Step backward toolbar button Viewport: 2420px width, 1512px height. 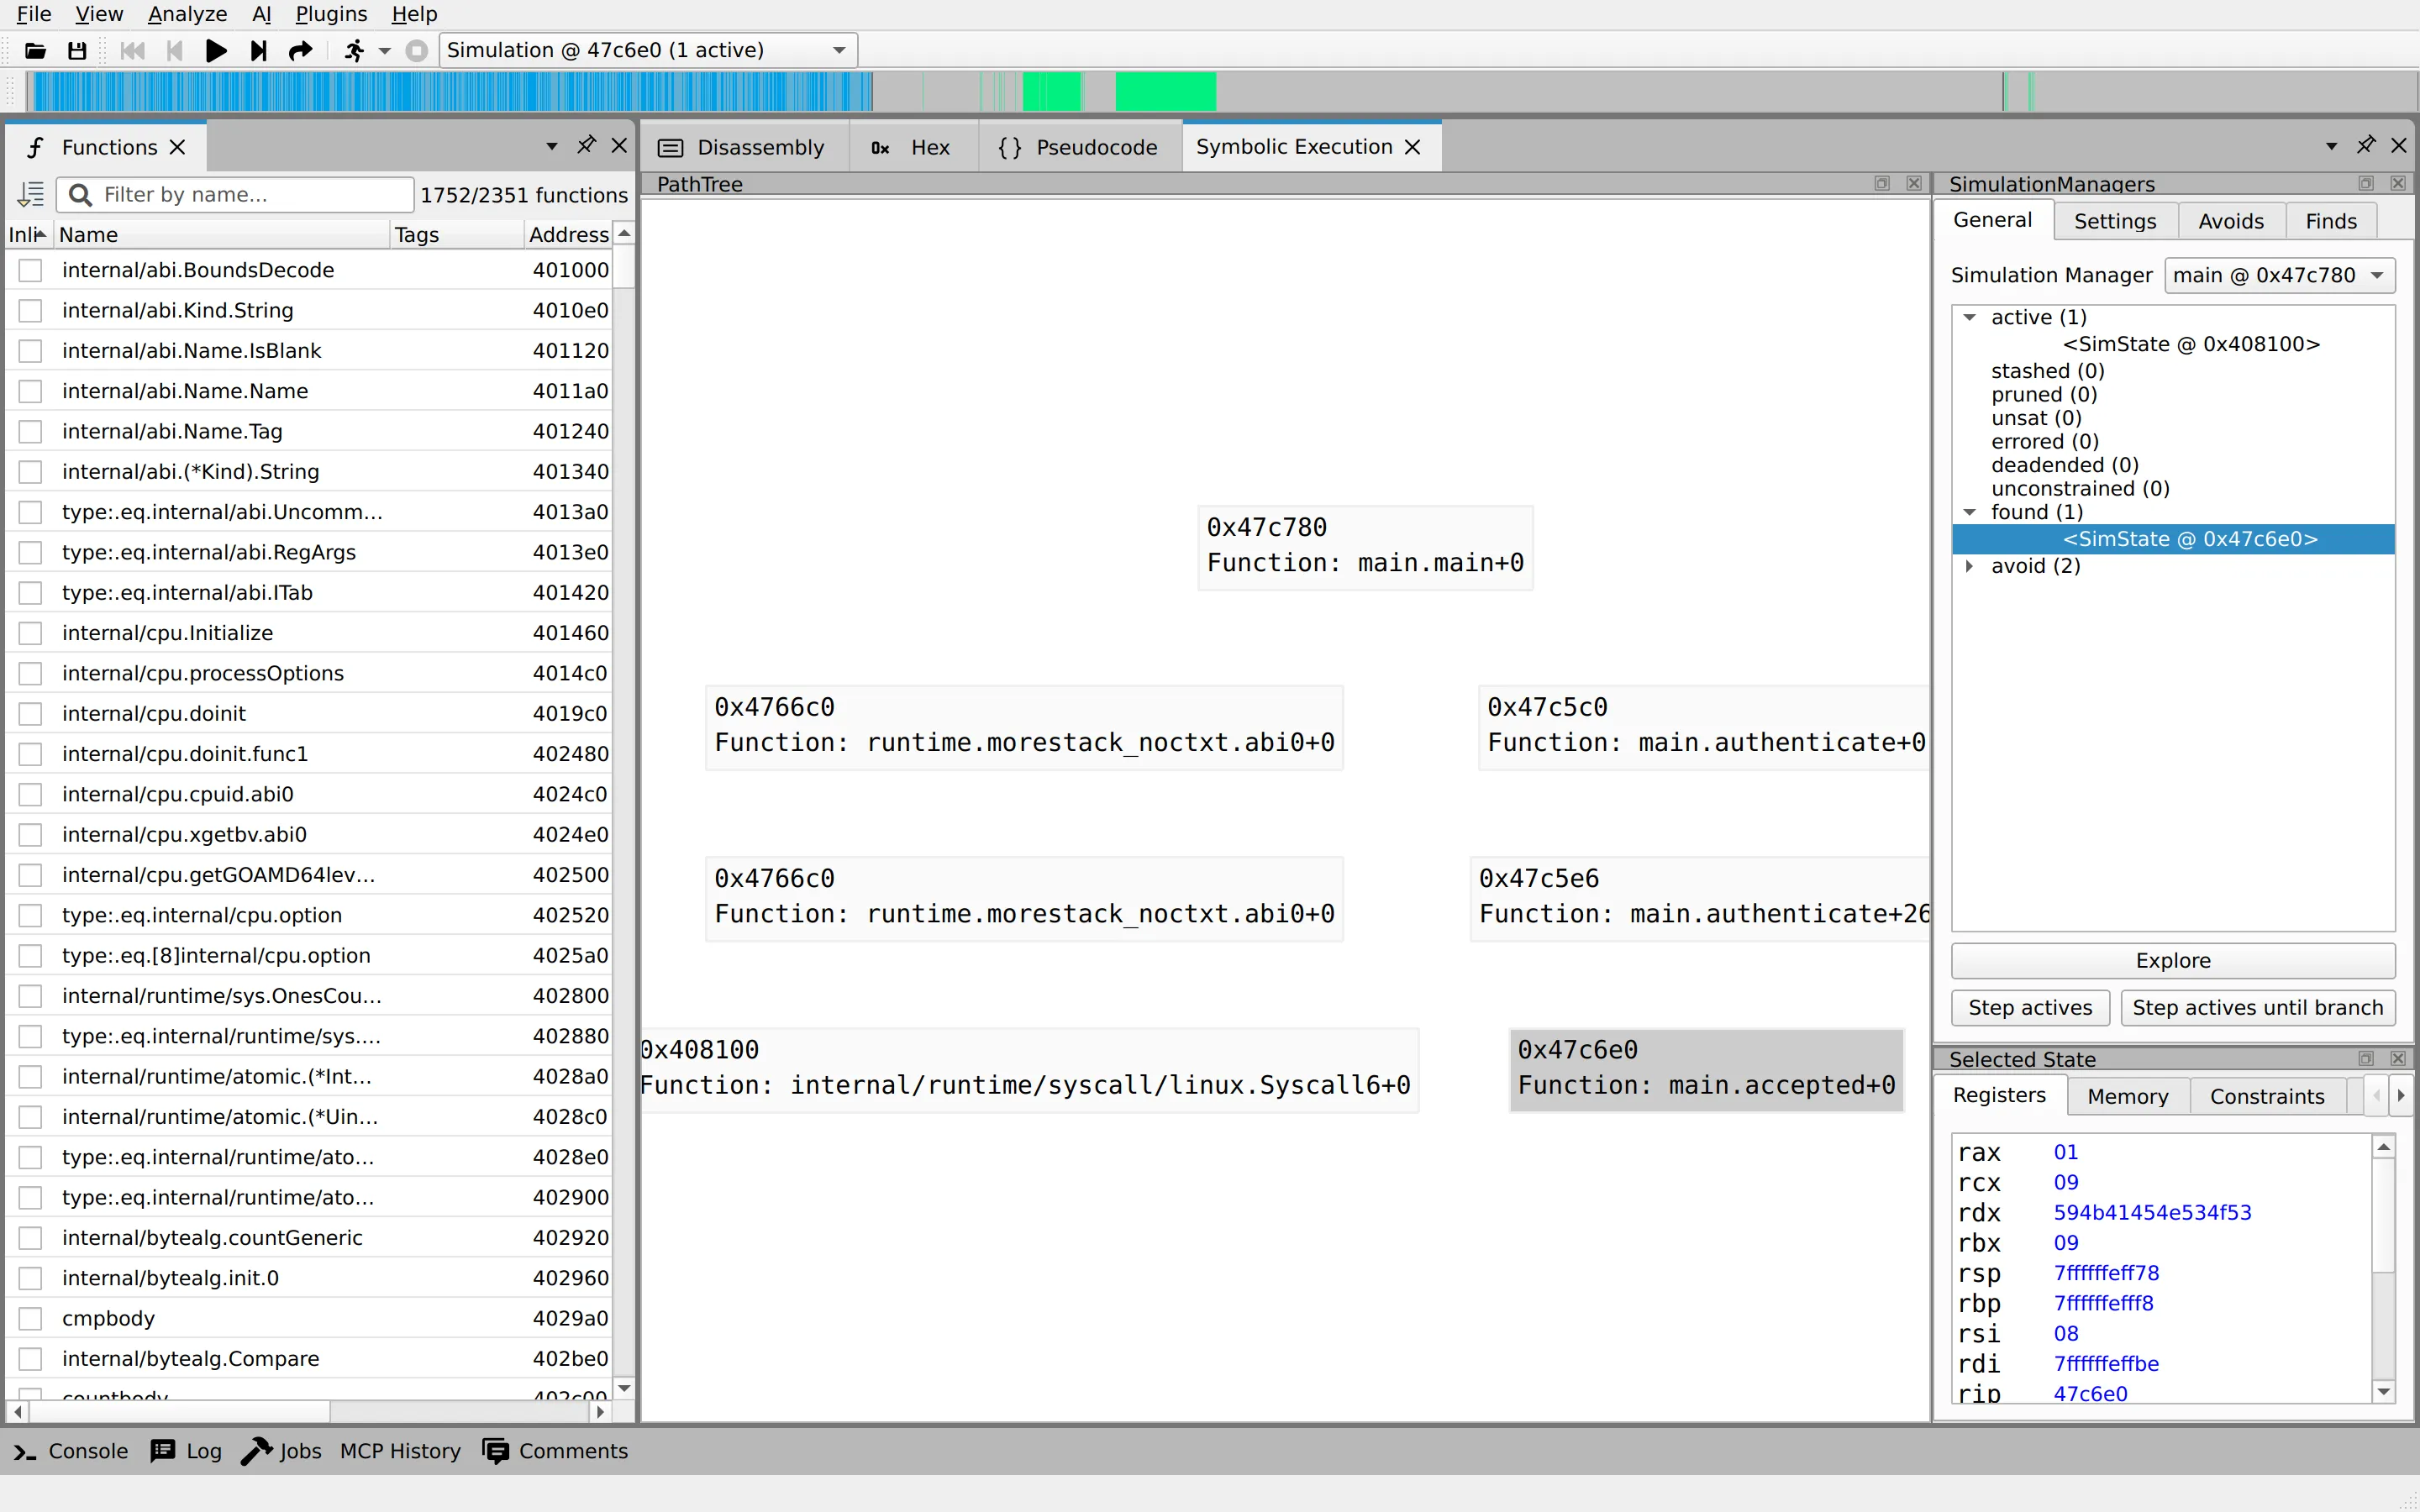(174, 50)
